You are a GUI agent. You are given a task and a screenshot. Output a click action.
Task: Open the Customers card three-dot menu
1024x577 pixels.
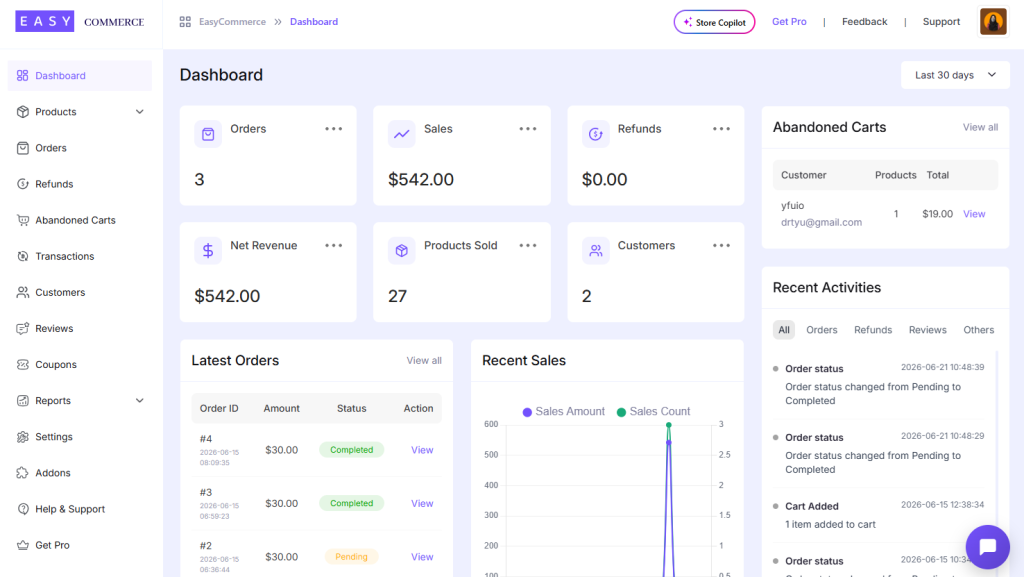722,245
